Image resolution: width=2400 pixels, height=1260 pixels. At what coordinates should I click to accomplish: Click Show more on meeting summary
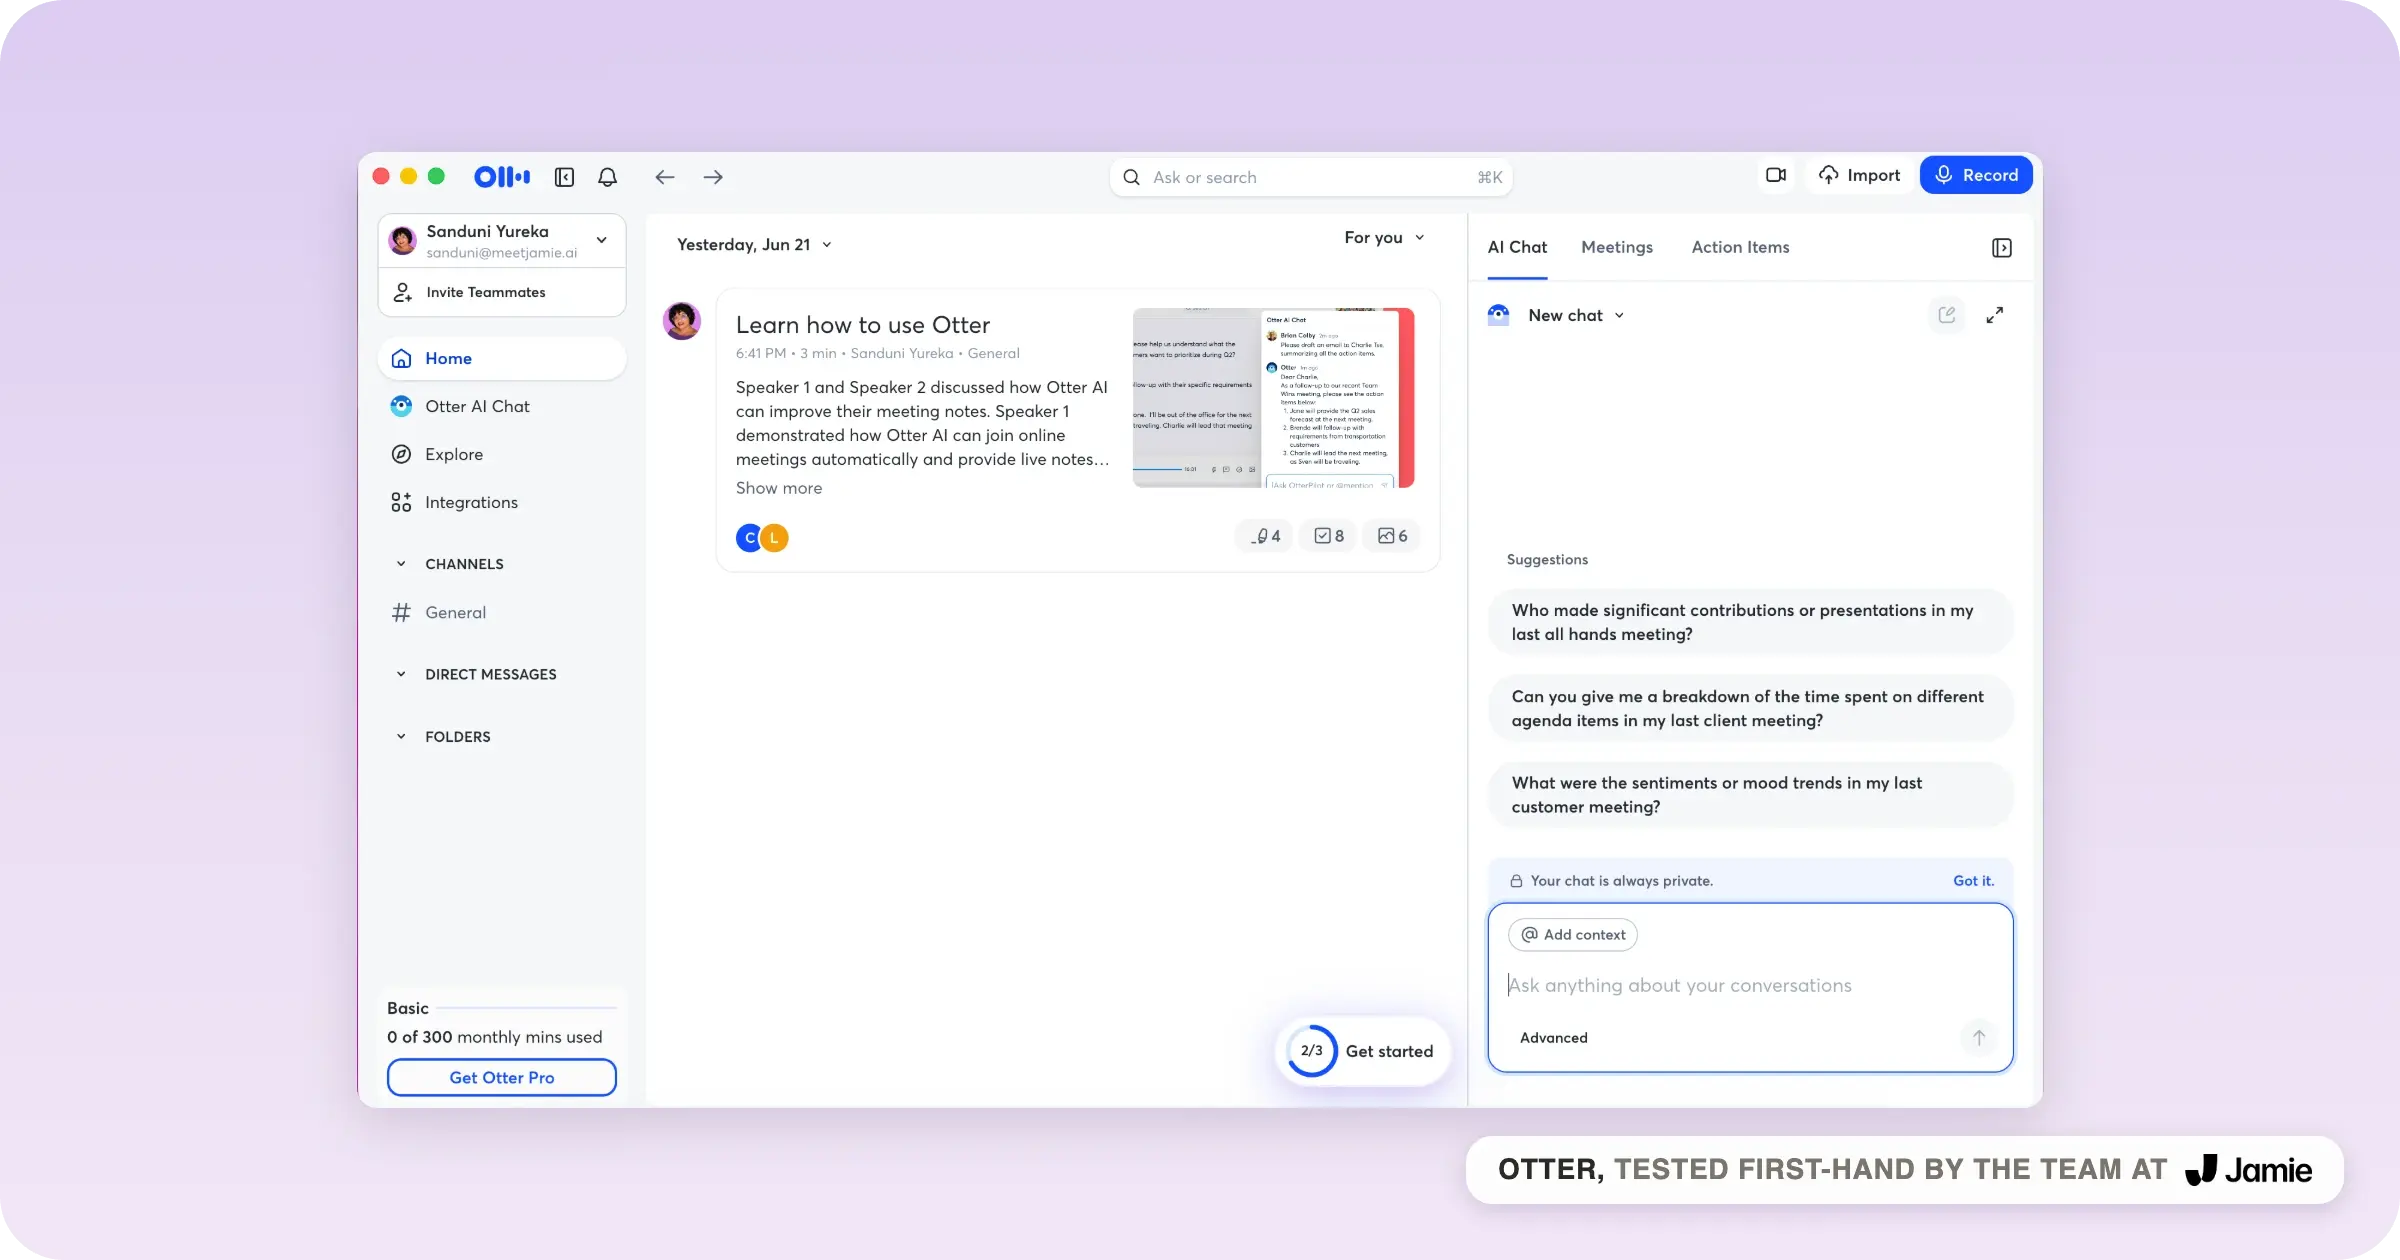pyautogui.click(x=779, y=488)
